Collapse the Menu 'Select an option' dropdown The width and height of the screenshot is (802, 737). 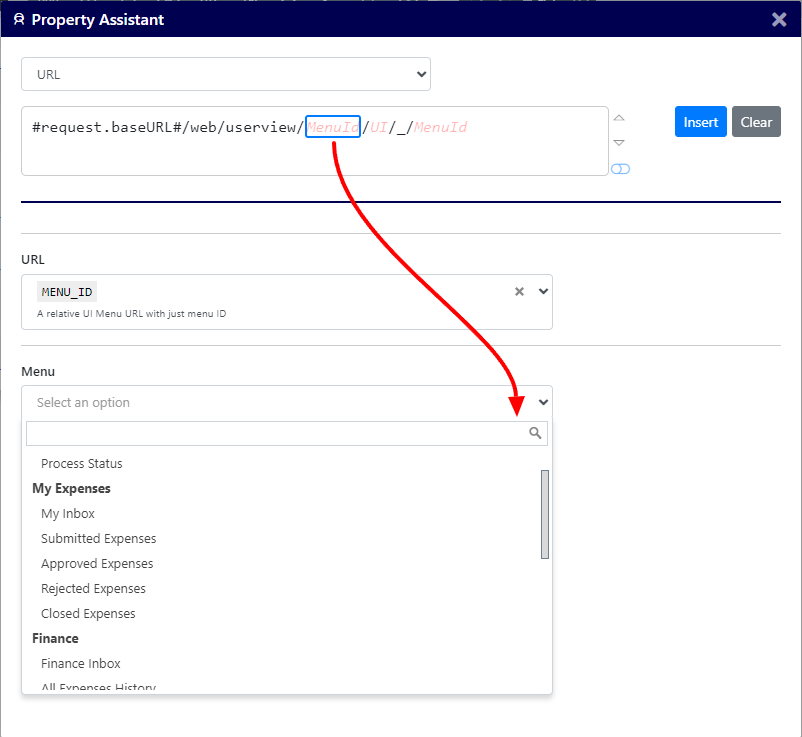point(543,402)
